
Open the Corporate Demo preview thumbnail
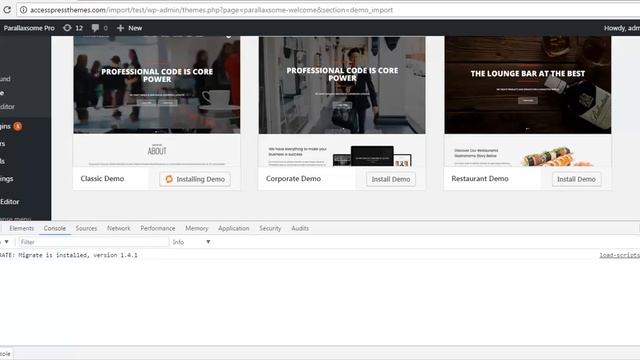pos(342,101)
